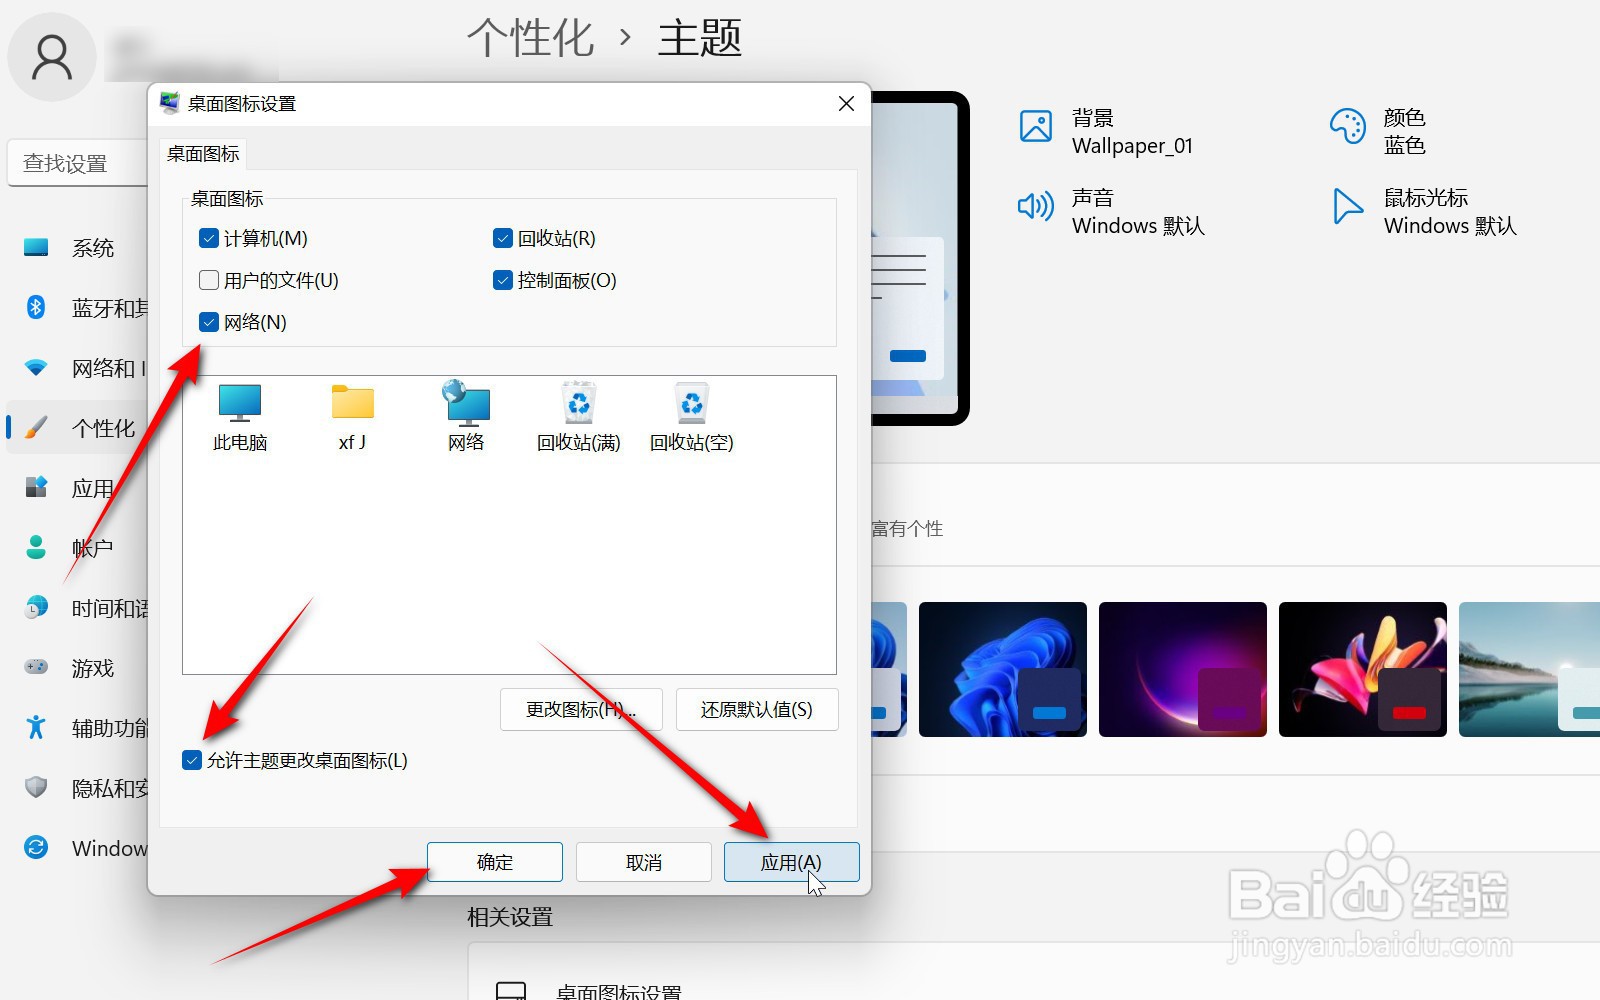The image size is (1600, 1000).
Task: Click the 桌面图标设置 dialog title icon
Action: click(x=170, y=103)
